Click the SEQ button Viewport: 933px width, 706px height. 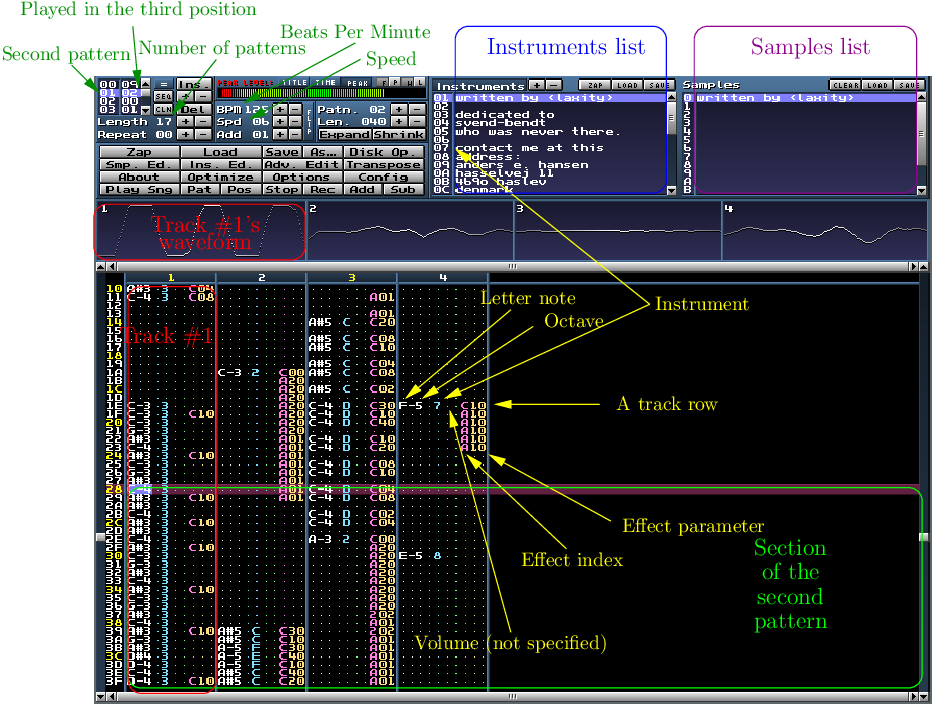point(164,96)
